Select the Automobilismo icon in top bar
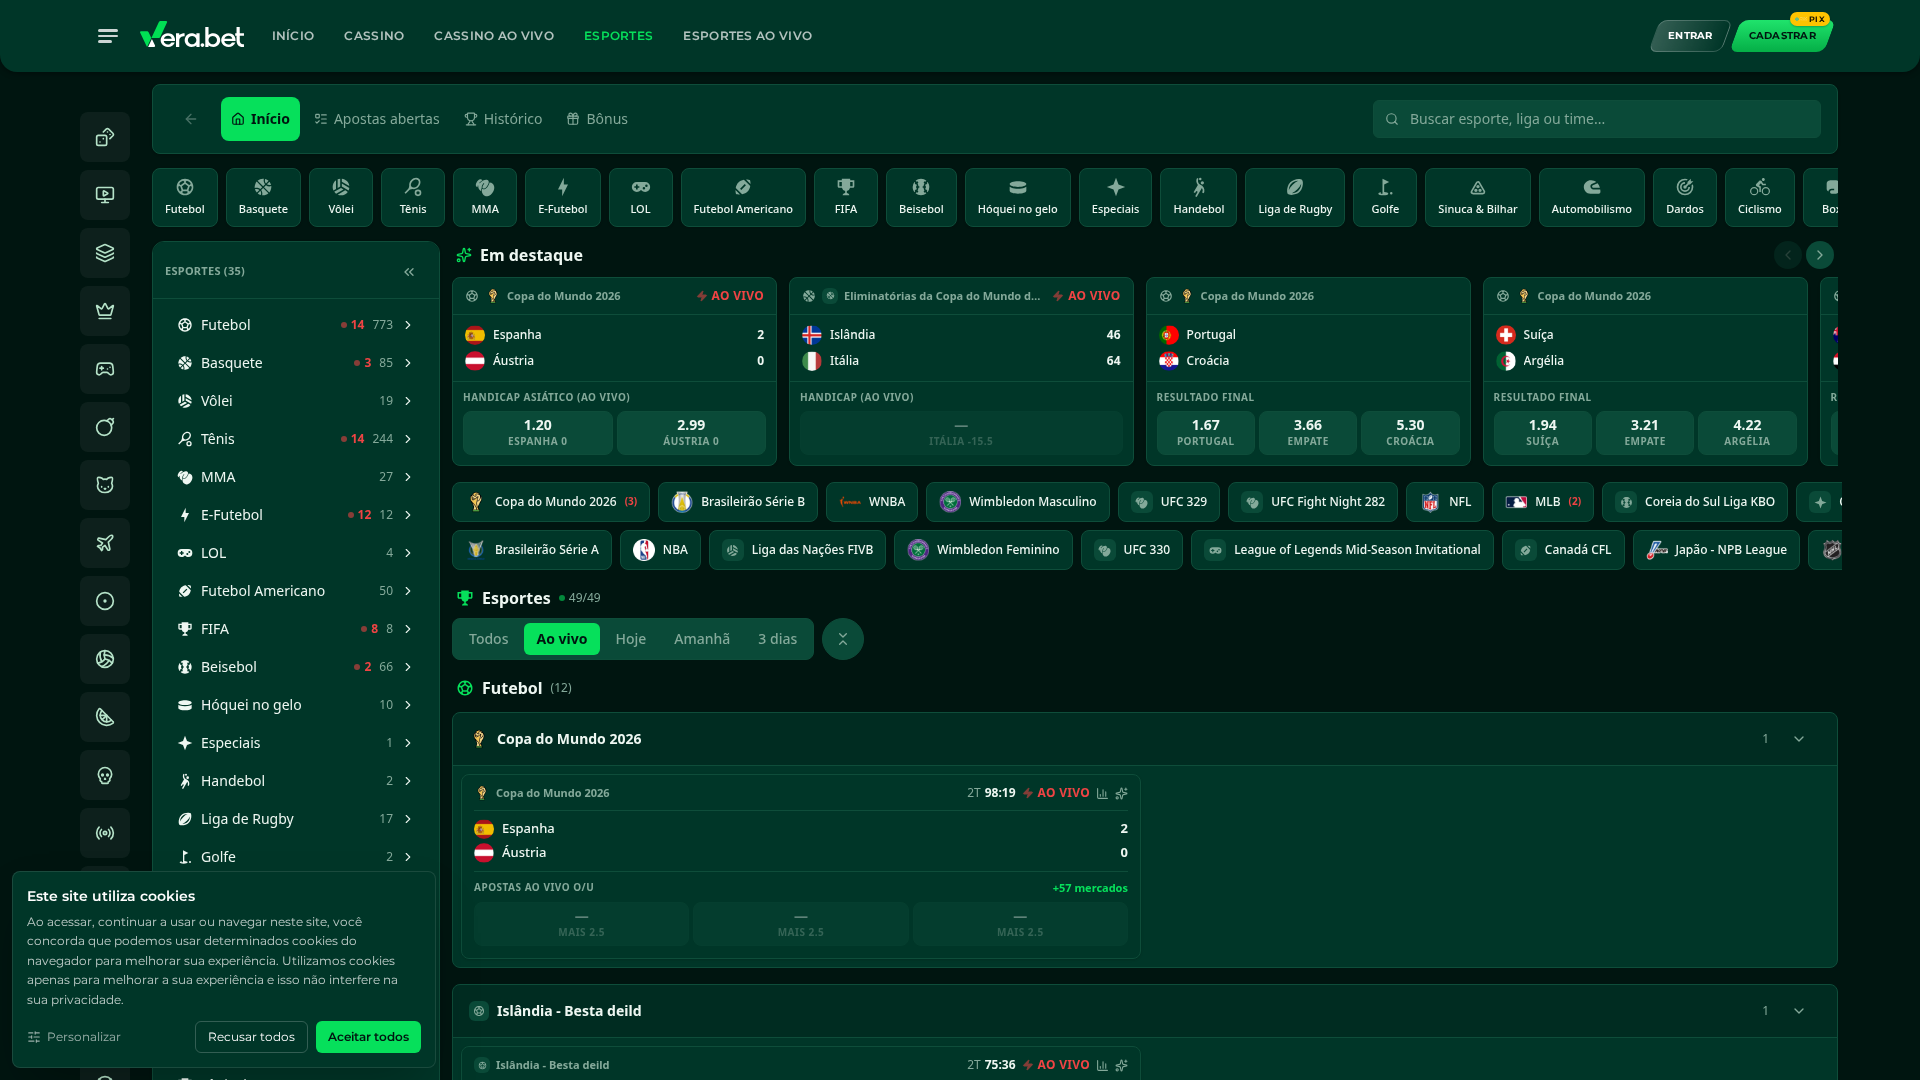Viewport: 1920px width, 1080px height. coord(1592,197)
